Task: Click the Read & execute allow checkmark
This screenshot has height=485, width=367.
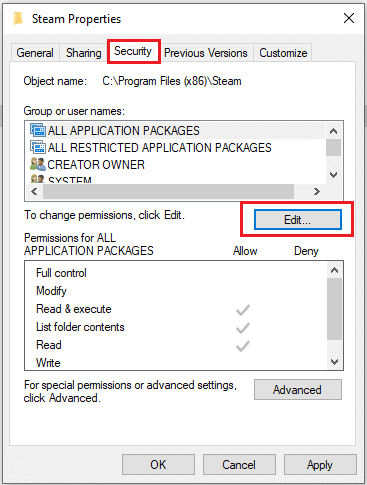Action: click(243, 310)
